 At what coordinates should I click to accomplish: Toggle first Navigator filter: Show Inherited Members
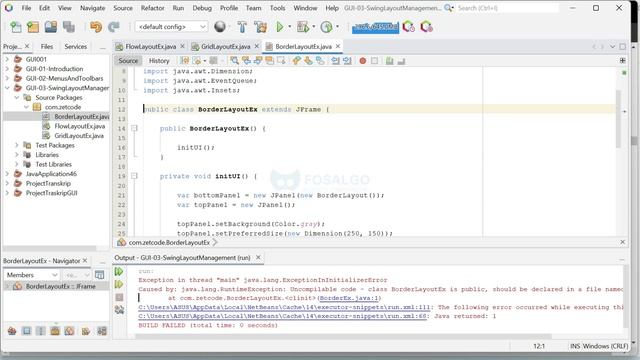(12, 331)
